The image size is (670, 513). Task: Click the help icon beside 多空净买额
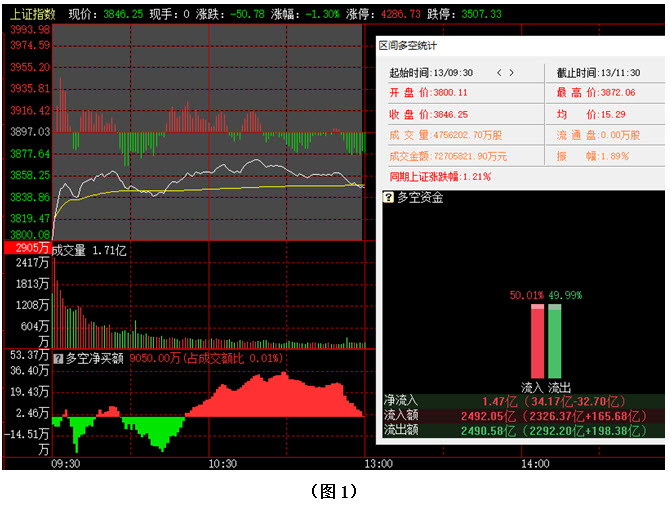point(58,357)
